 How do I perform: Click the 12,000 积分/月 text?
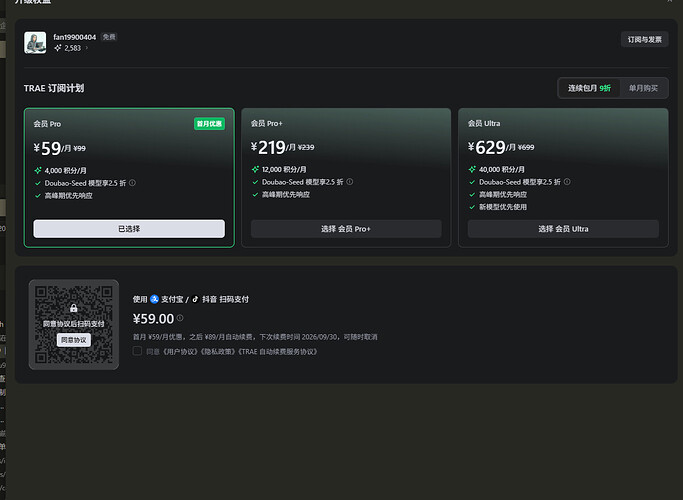coord(284,169)
